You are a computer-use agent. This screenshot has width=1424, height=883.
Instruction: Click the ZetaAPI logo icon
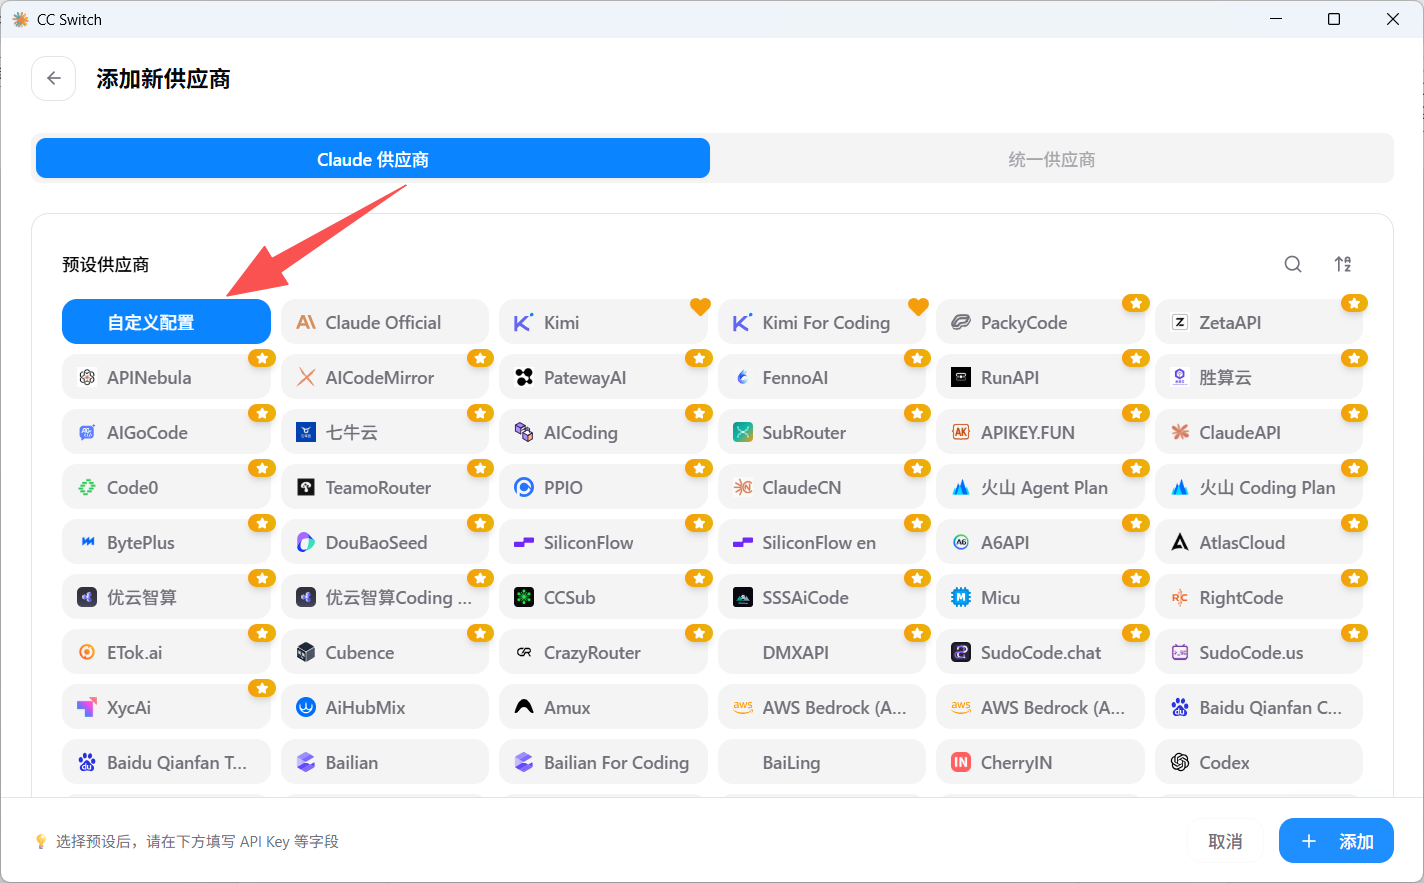click(1180, 322)
